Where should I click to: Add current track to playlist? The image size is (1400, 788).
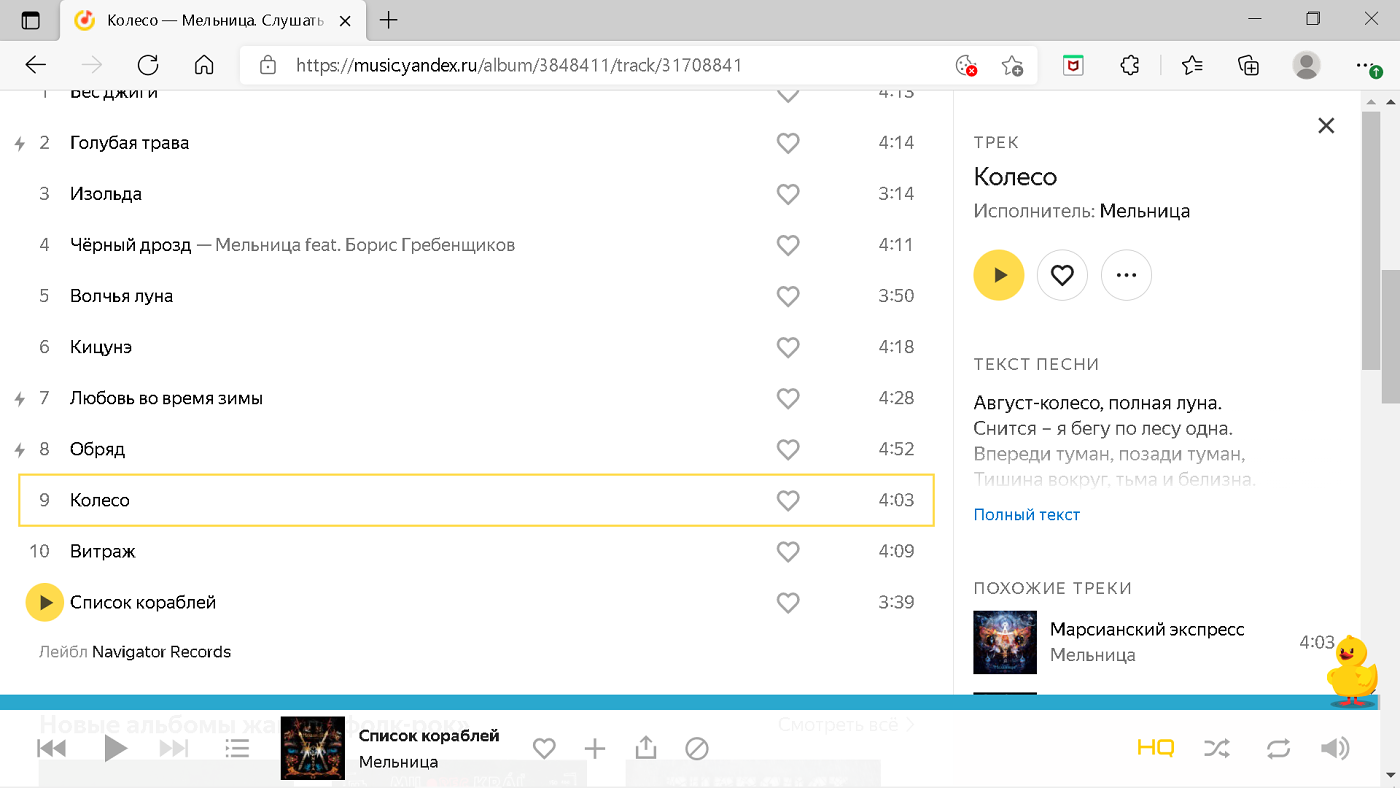(x=595, y=748)
